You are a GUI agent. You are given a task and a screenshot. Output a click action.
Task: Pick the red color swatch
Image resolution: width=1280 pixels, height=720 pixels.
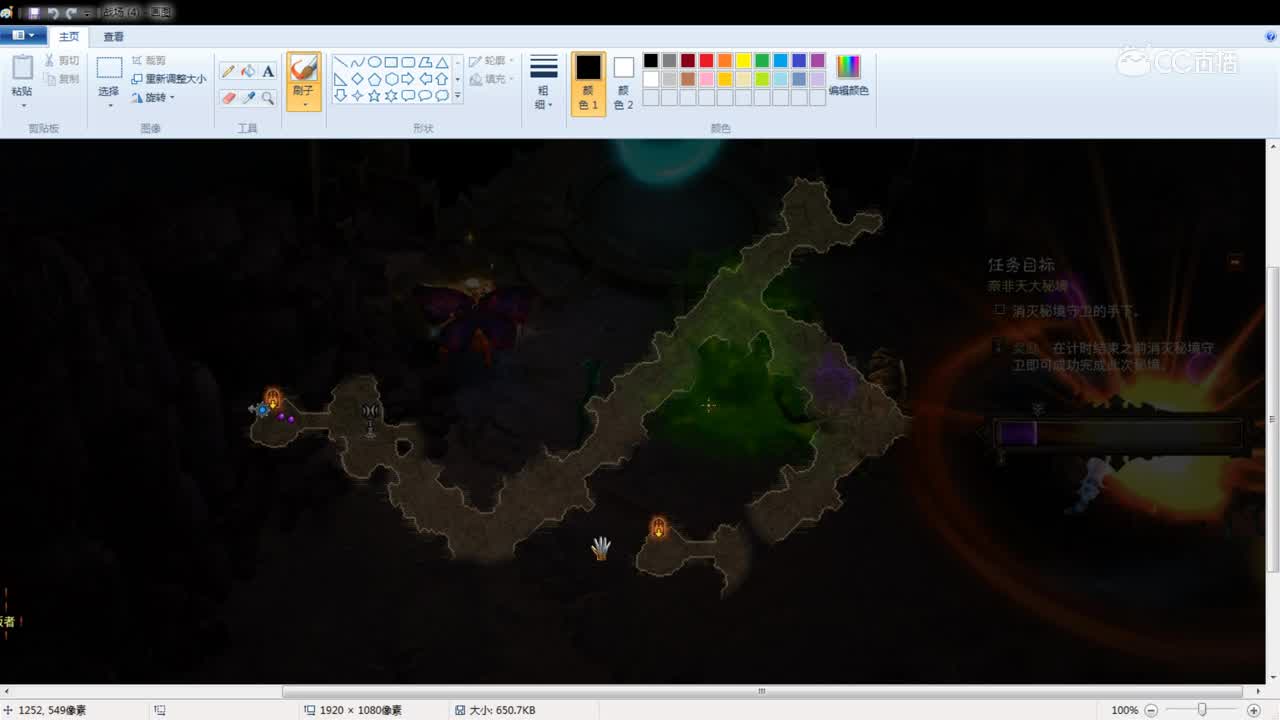706,61
